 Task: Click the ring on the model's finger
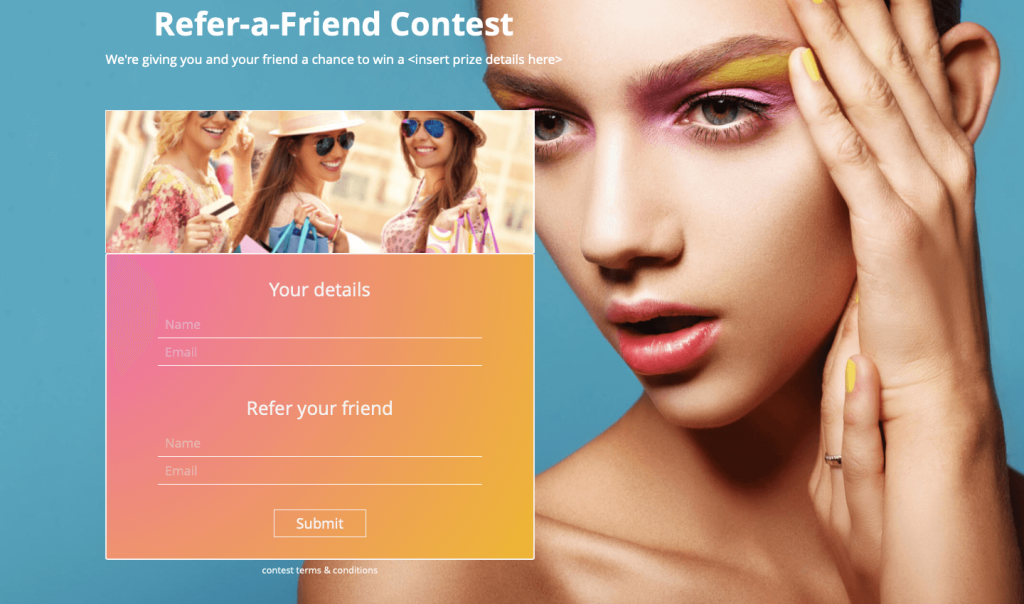click(x=833, y=460)
